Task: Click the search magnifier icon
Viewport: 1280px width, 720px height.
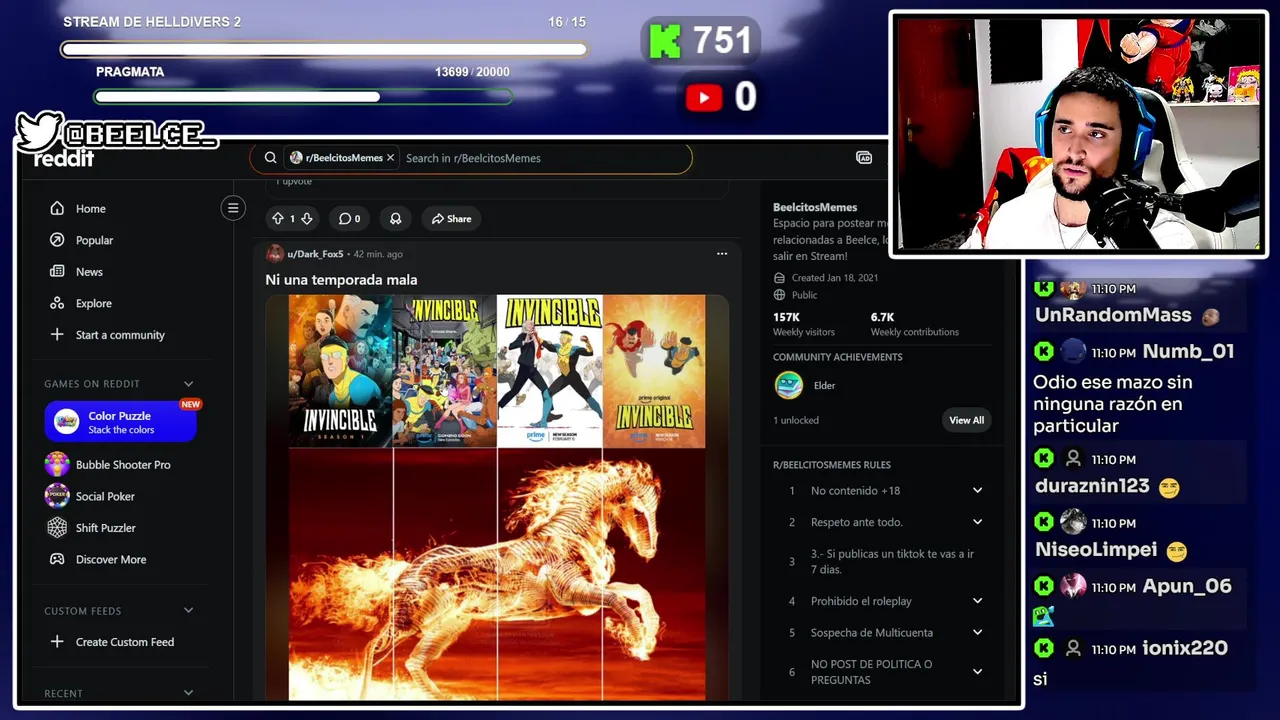Action: coord(270,158)
